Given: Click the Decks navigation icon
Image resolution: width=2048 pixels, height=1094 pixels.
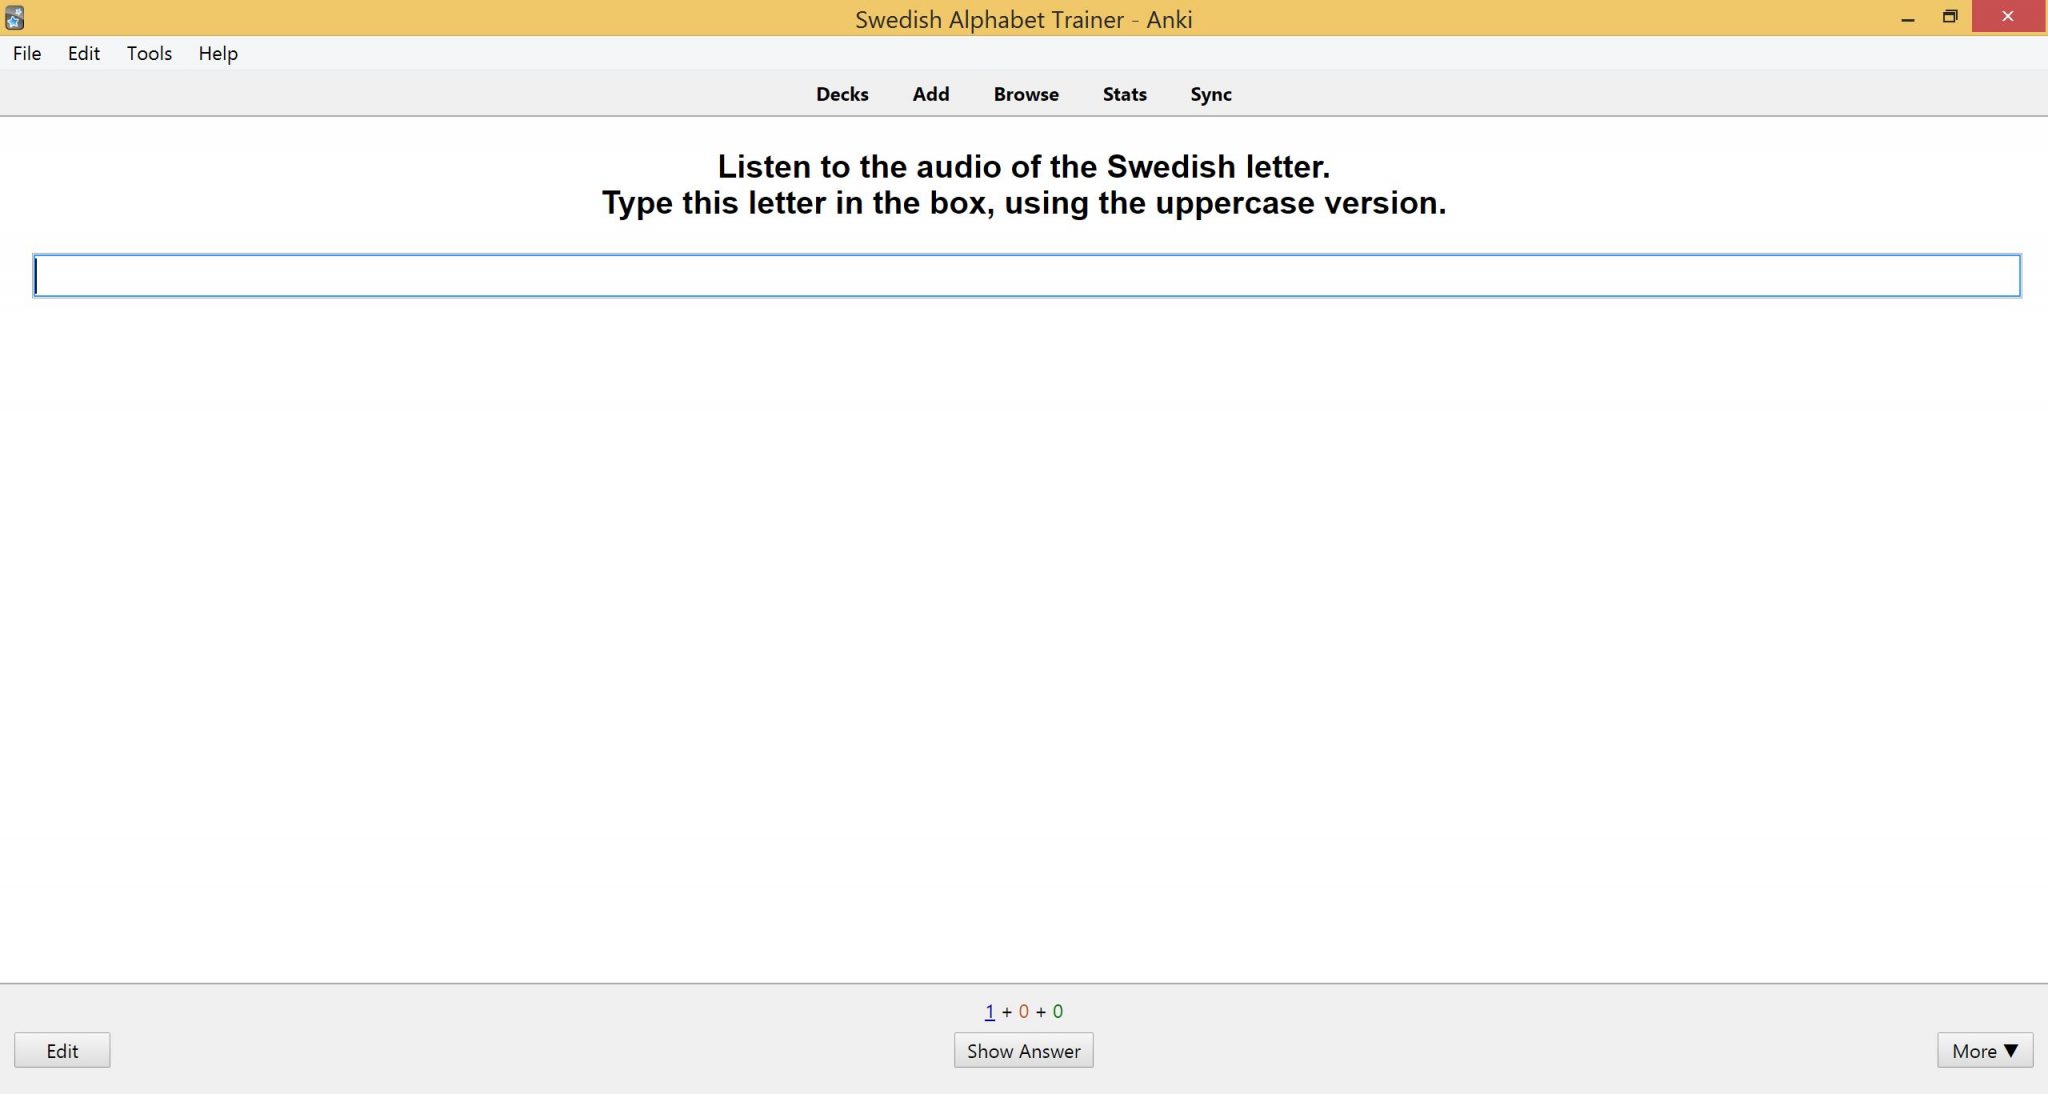Looking at the screenshot, I should click(x=841, y=93).
